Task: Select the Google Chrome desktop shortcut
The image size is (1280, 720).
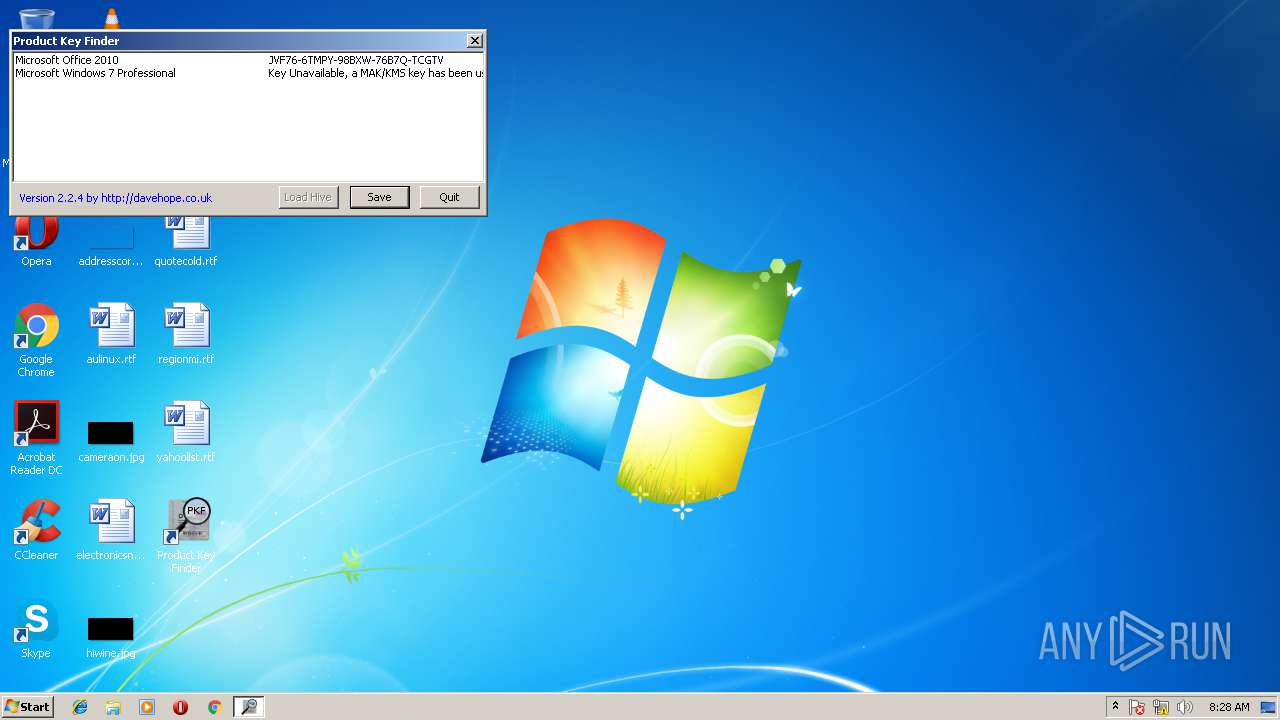Action: pyautogui.click(x=36, y=340)
